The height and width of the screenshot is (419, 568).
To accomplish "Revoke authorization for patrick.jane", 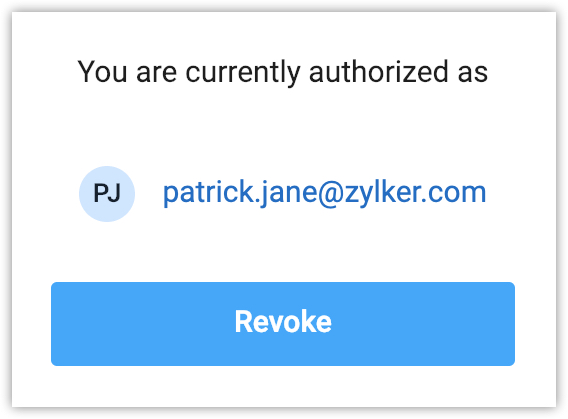I will [x=283, y=324].
